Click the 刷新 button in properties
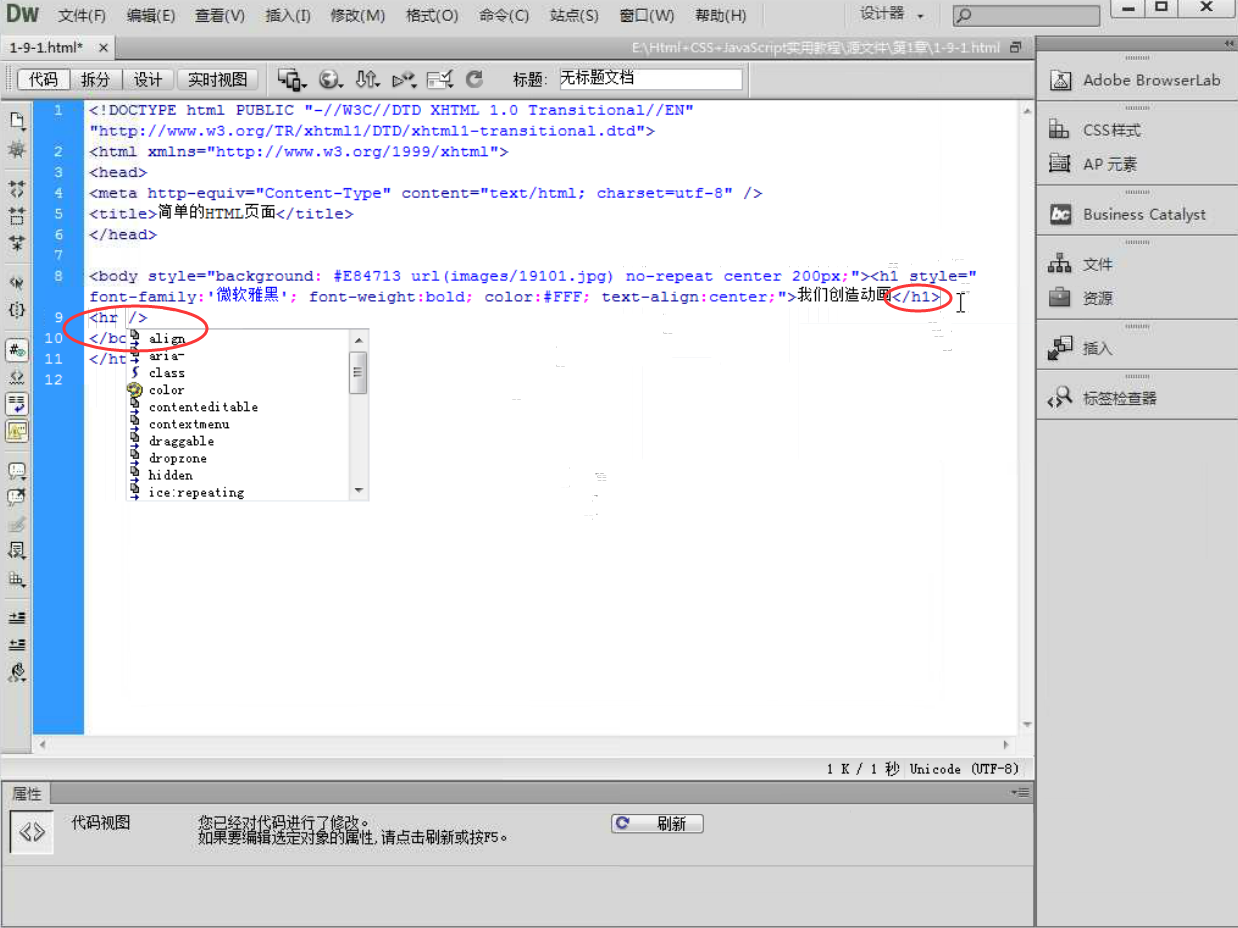The image size is (1238, 928). [657, 823]
